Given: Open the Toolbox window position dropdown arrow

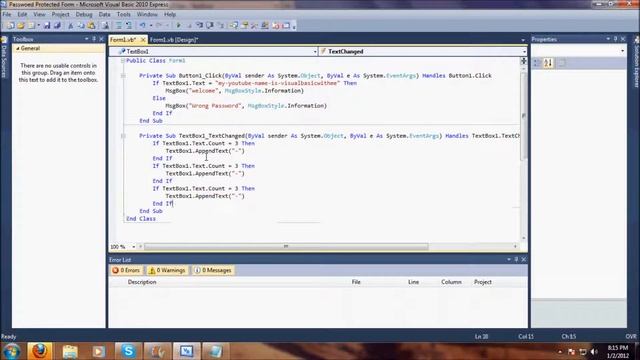Looking at the screenshot, I should 87,39.
